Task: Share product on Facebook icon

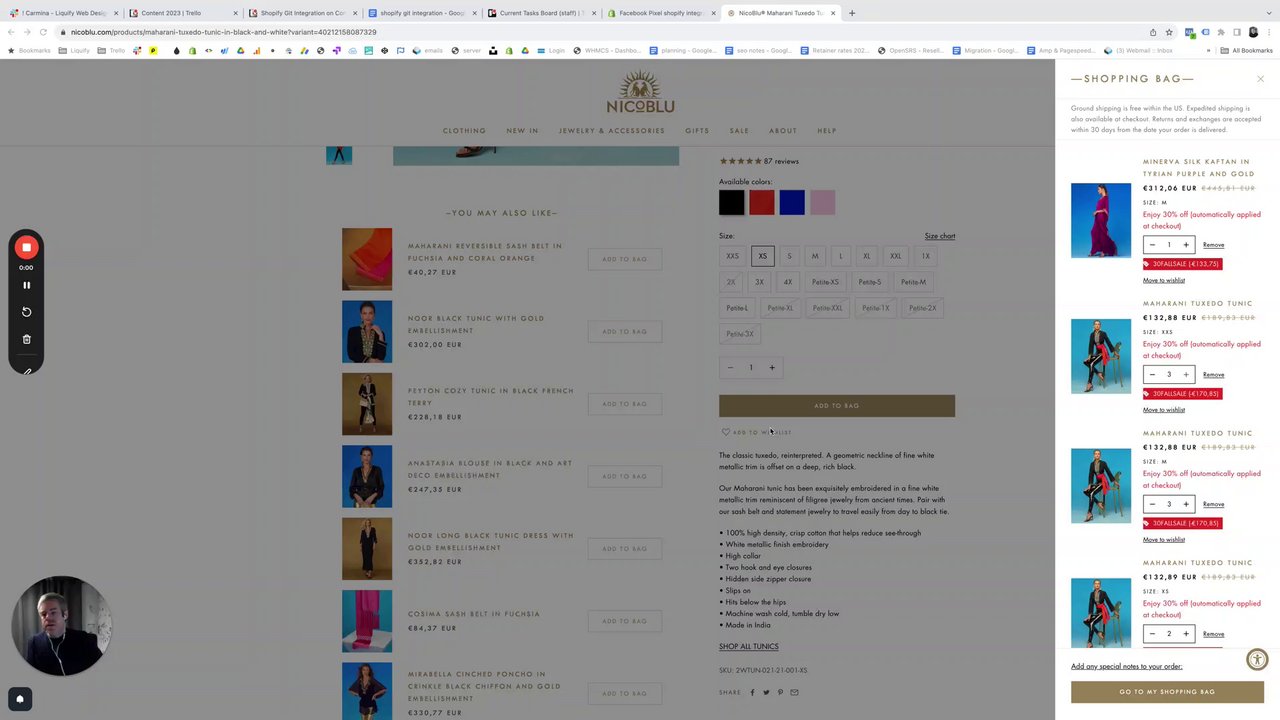Action: click(x=753, y=692)
